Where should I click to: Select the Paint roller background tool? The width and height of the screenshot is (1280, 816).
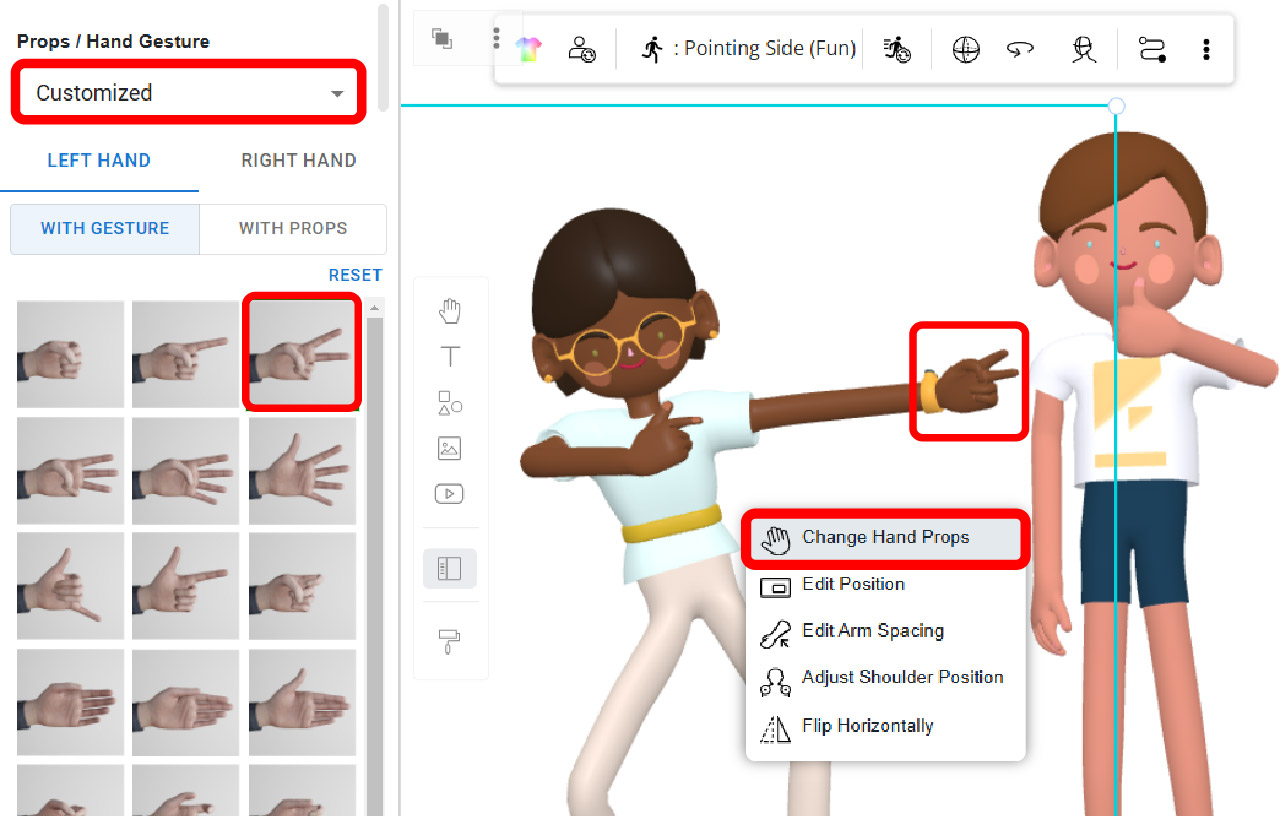(450, 640)
